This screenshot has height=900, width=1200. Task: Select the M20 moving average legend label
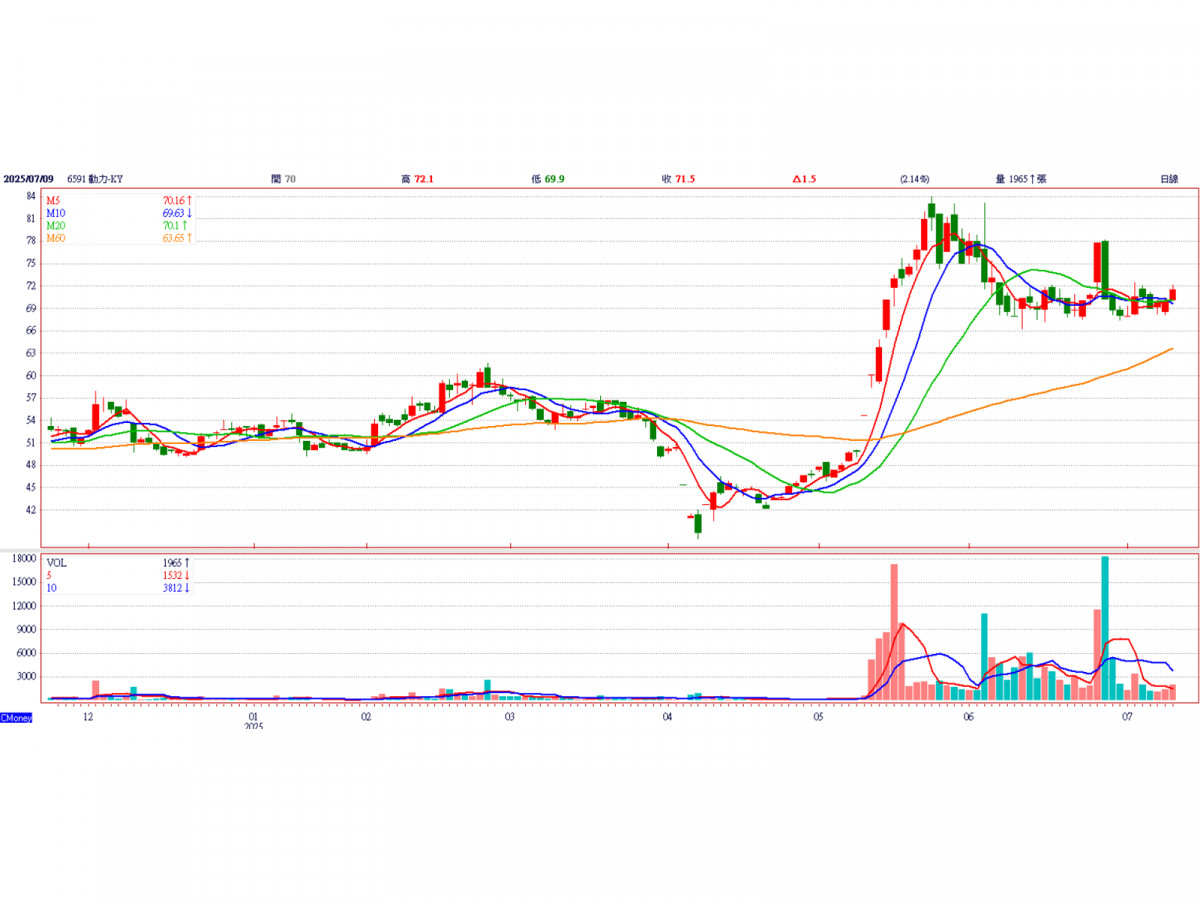(x=56, y=226)
